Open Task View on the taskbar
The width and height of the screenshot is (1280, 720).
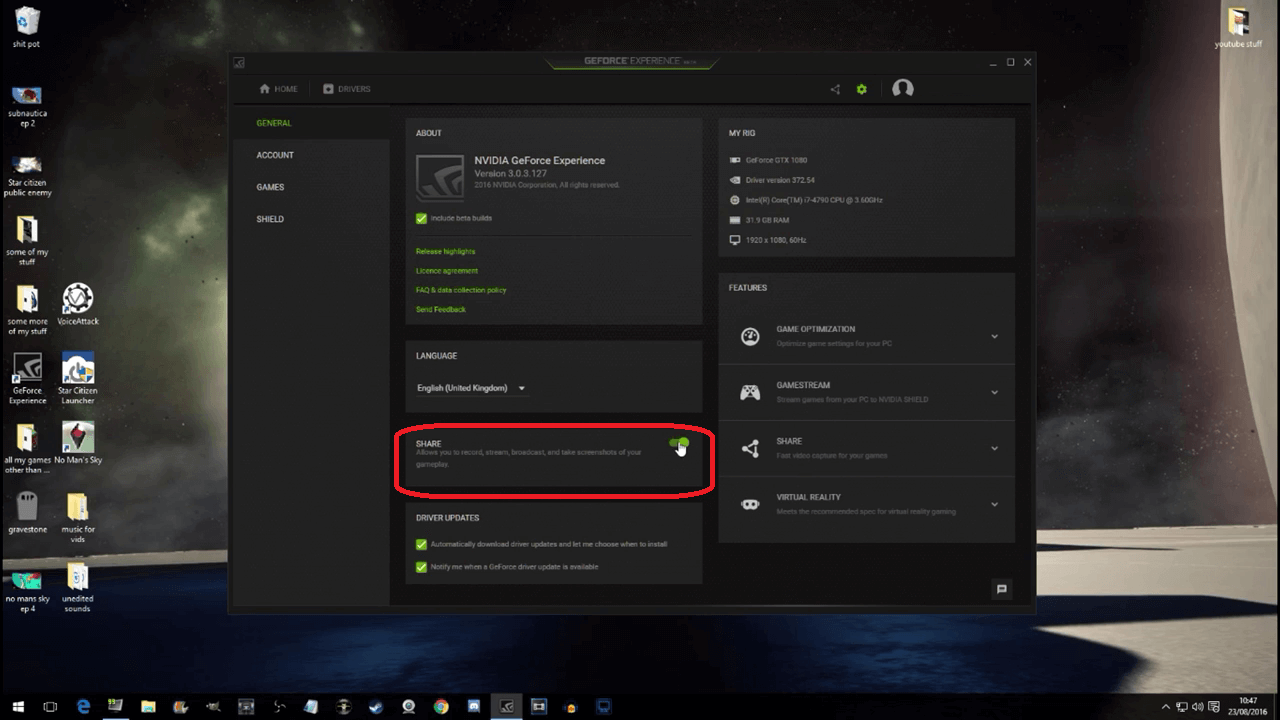coord(50,705)
